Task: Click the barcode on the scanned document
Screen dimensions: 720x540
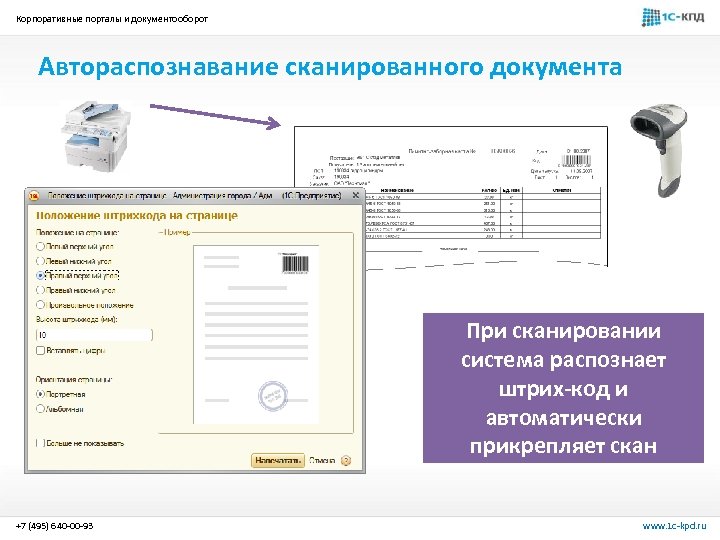Action: coord(576,161)
